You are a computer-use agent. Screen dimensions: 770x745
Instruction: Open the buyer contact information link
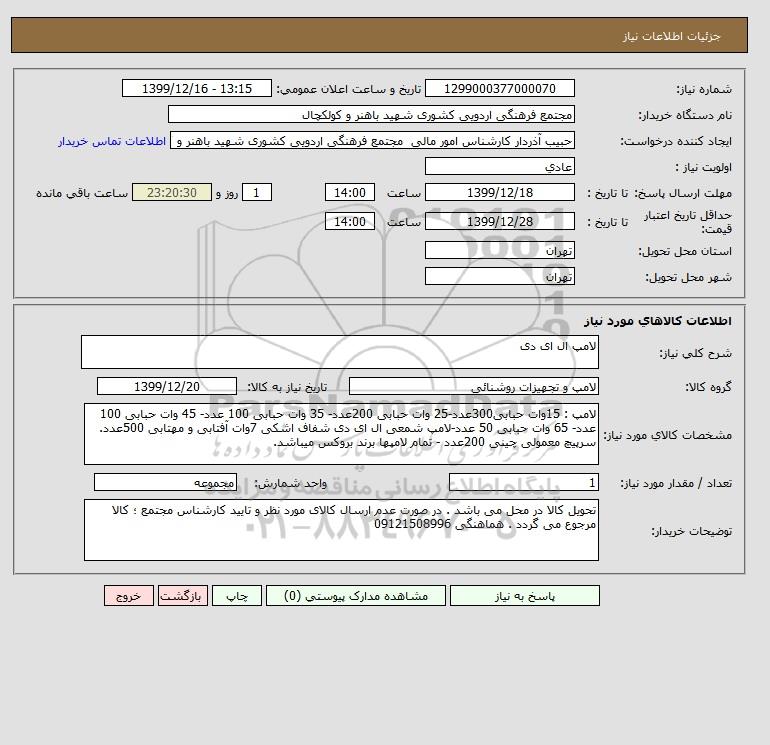point(112,141)
